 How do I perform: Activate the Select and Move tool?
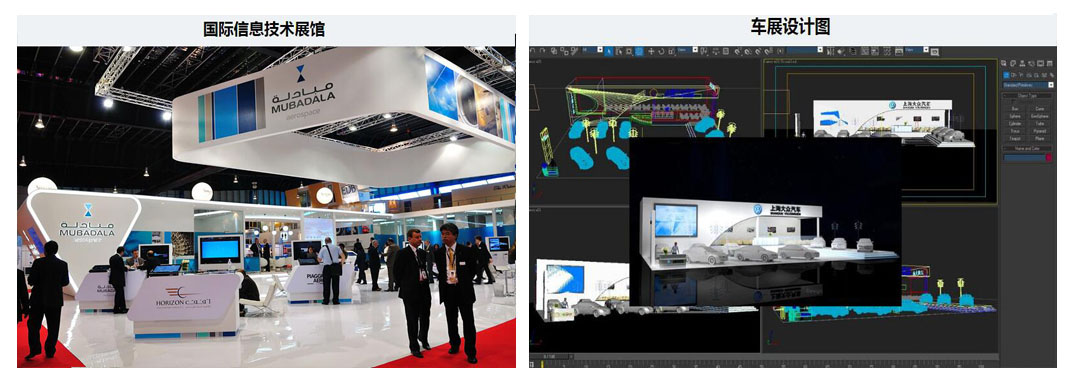tap(651, 51)
